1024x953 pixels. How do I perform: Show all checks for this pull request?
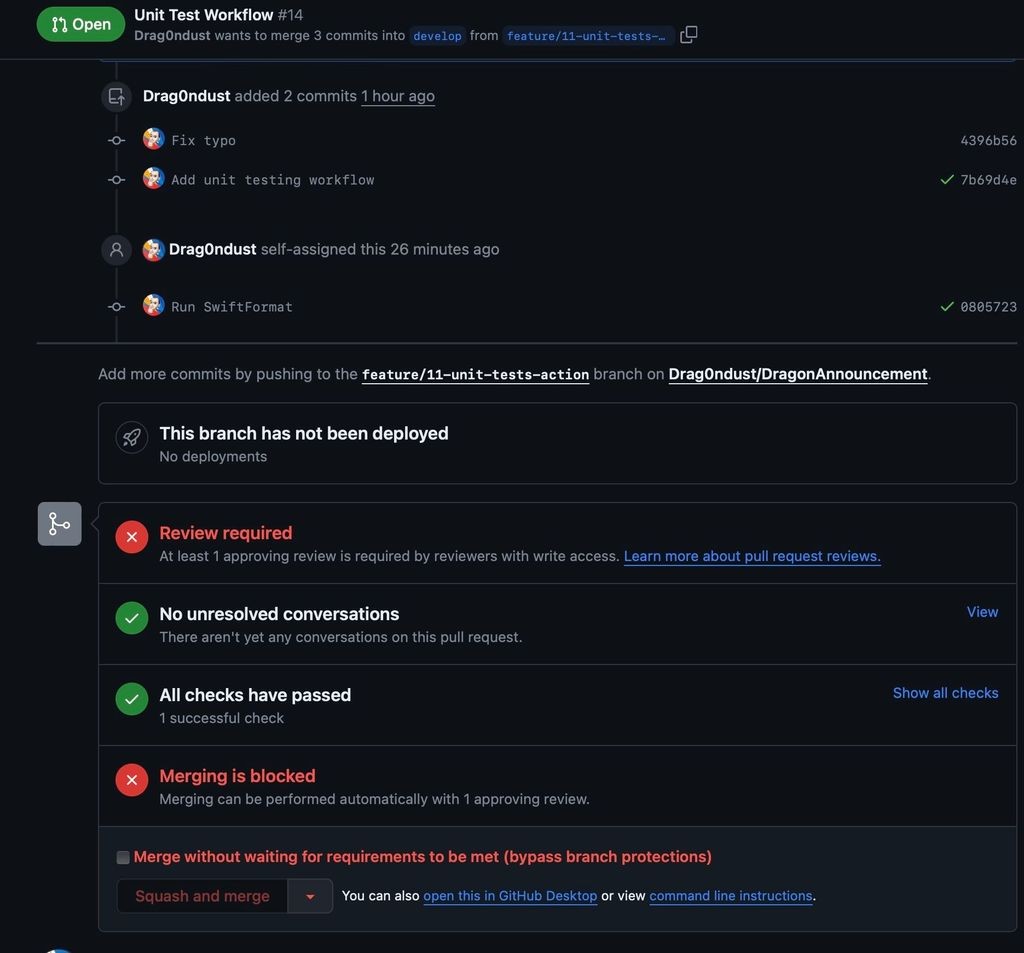(945, 693)
